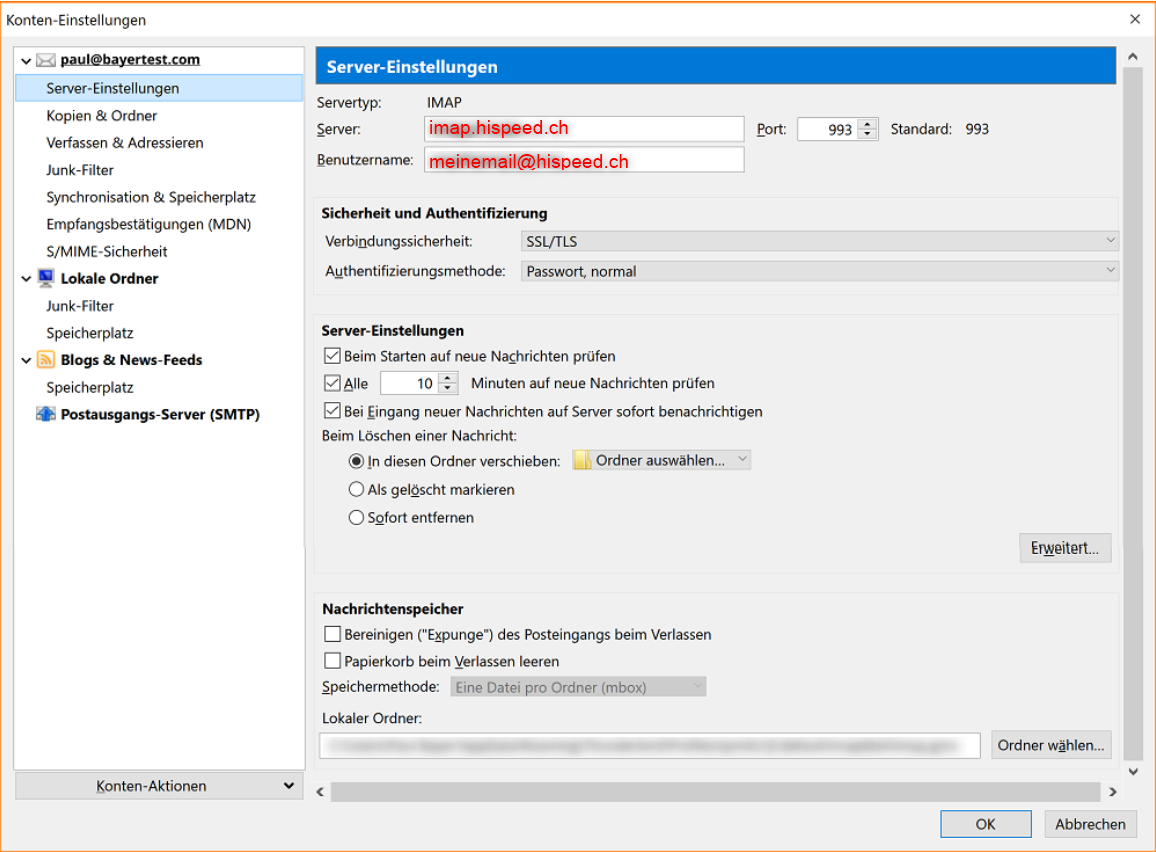Uncheck Beim Starten auf neue Nachrichten prüfen
This screenshot has height=852, width=1156.
(332, 356)
